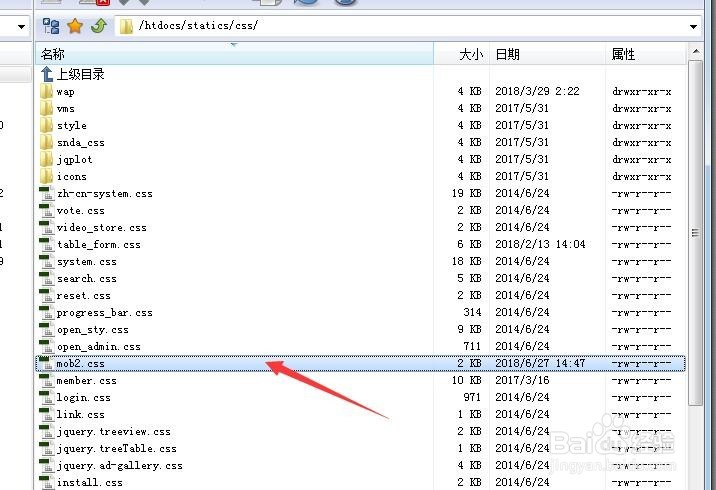Click date 2017/3/16 of member.css
The image size is (716, 490).
tap(522, 380)
